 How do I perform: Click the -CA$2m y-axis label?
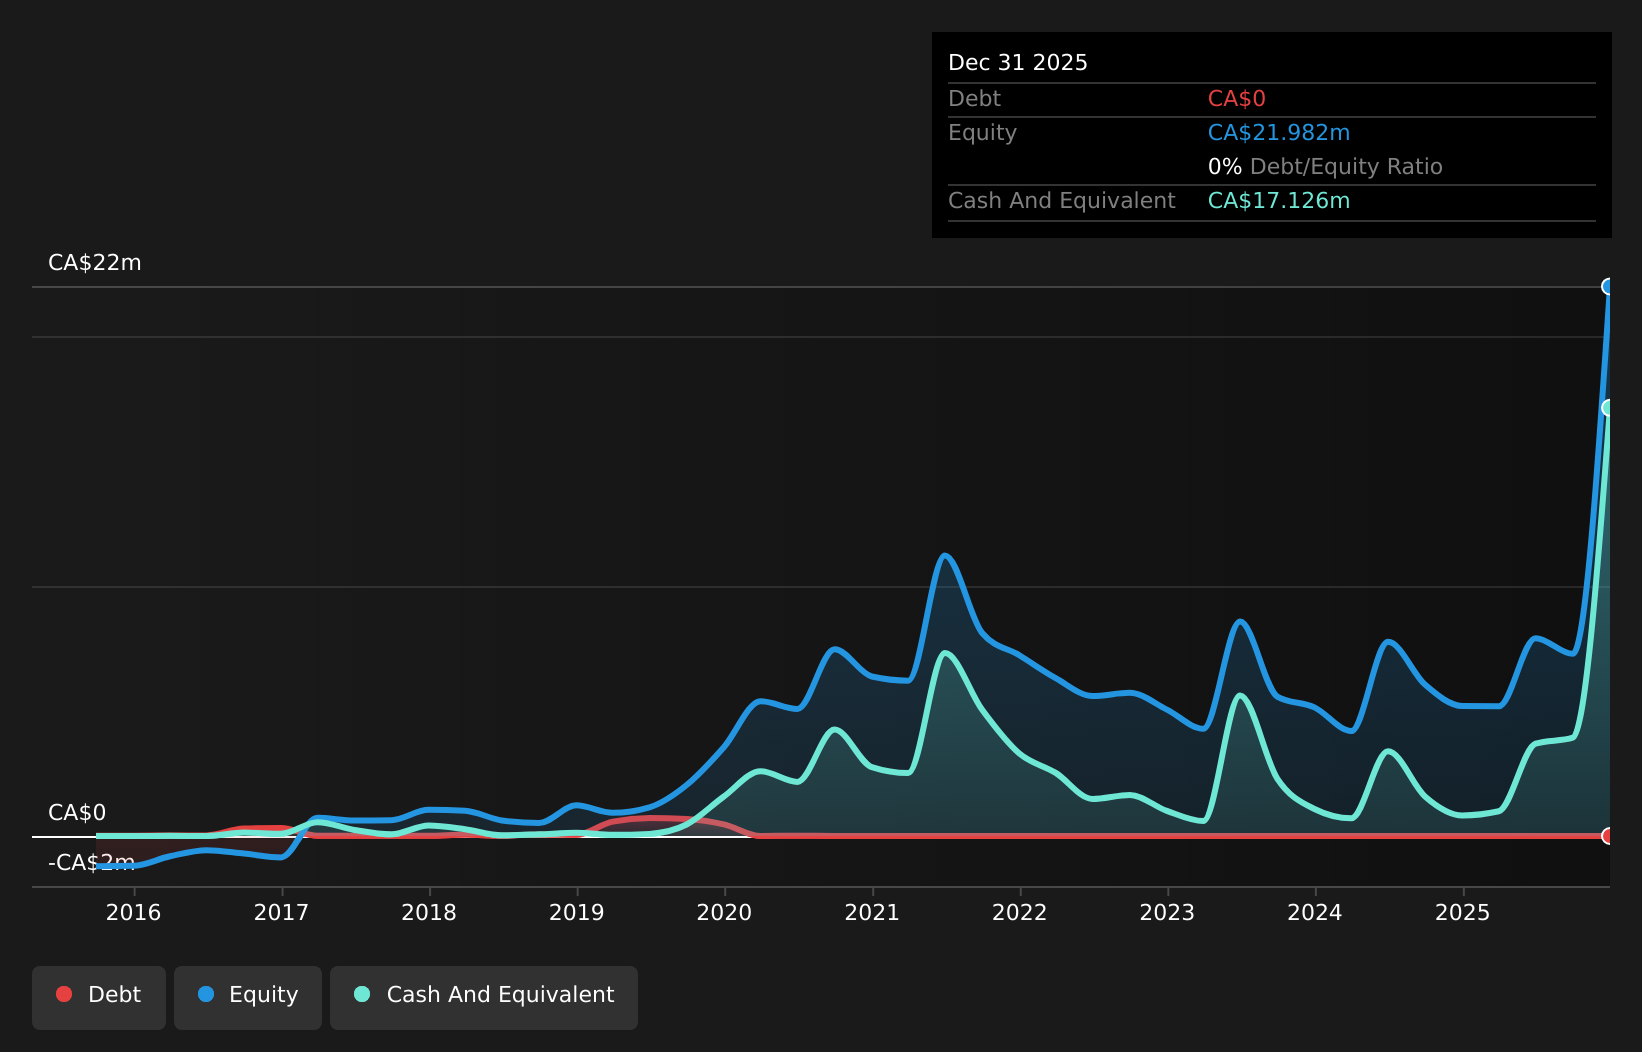click(91, 863)
